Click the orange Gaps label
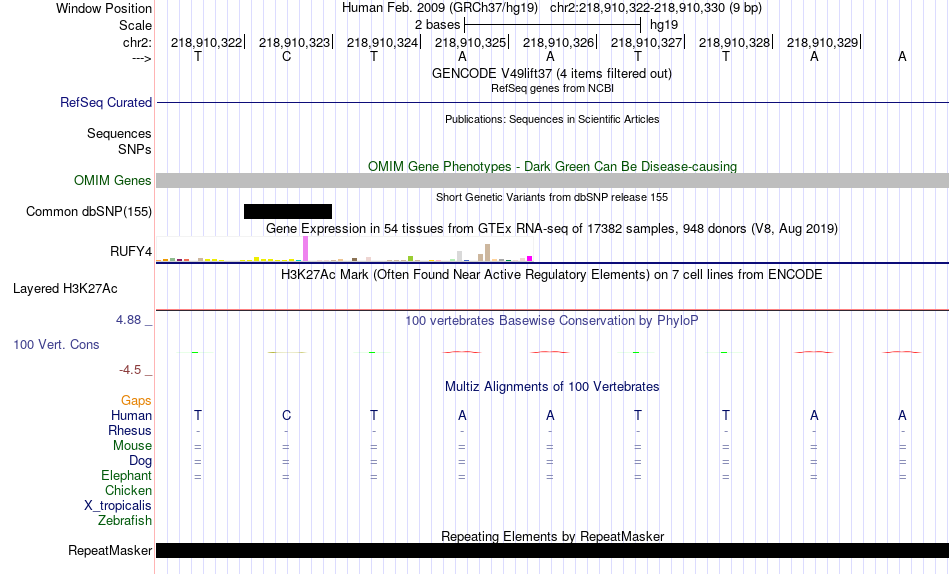This screenshot has height=574, width=950. coord(136,401)
